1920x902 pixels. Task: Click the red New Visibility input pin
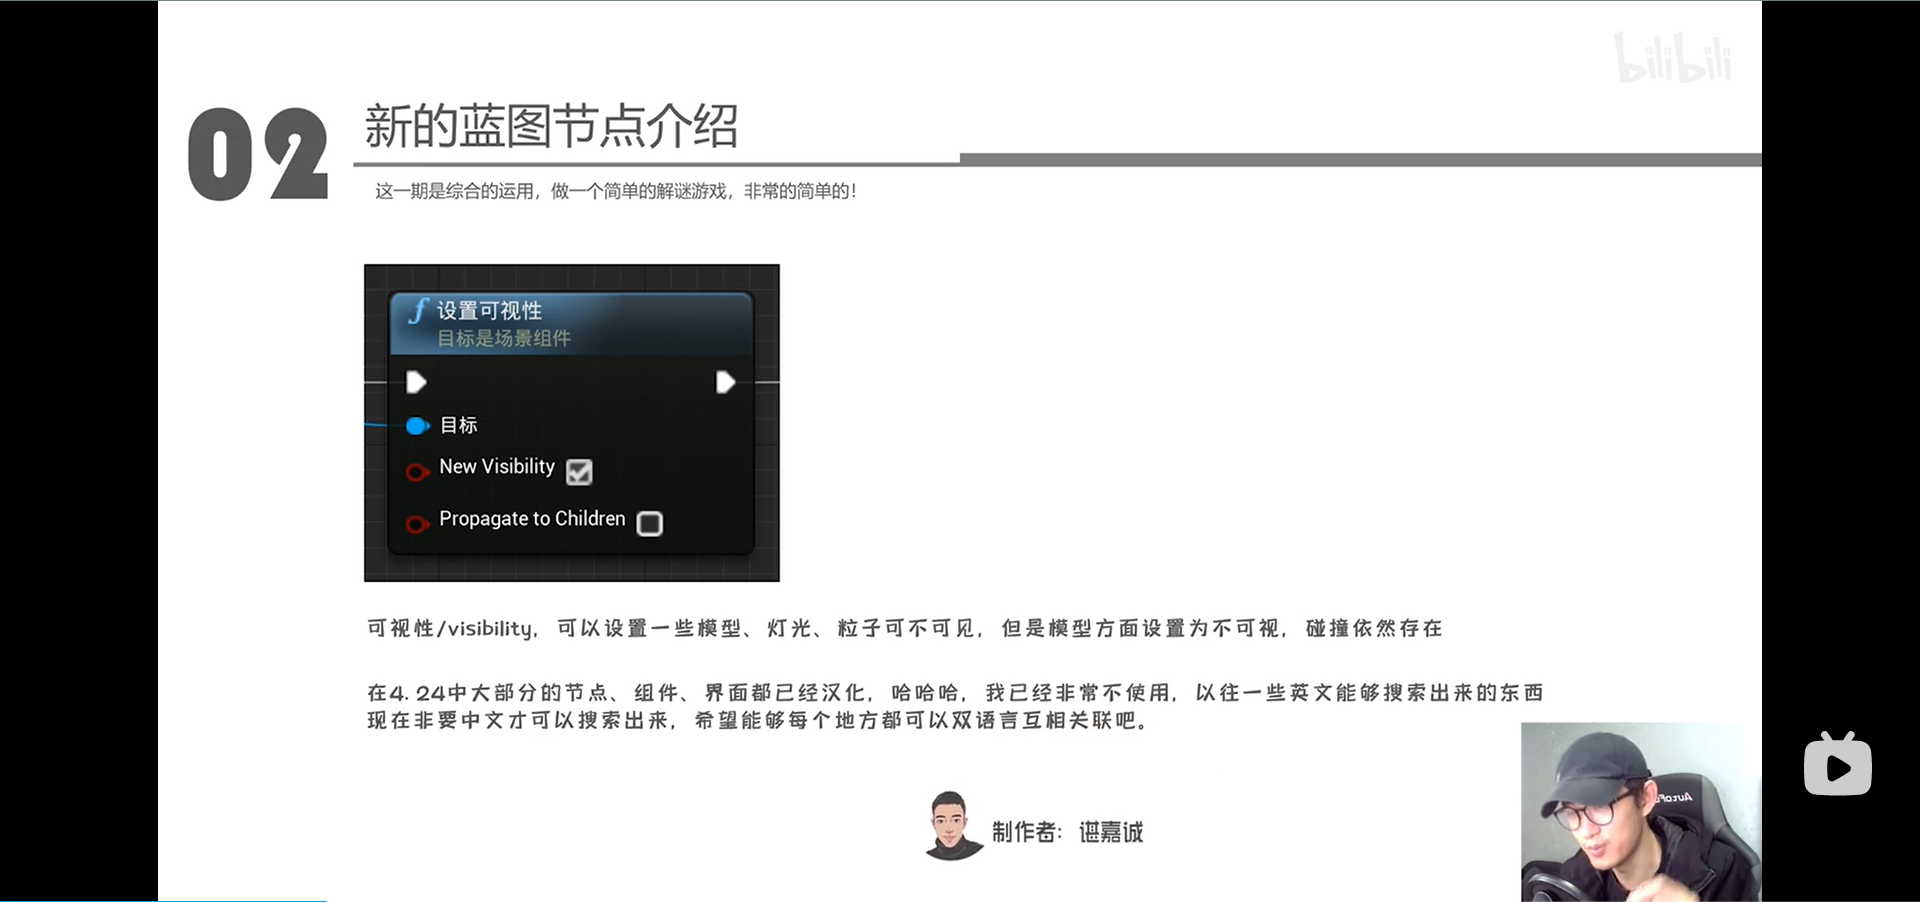[x=416, y=471]
